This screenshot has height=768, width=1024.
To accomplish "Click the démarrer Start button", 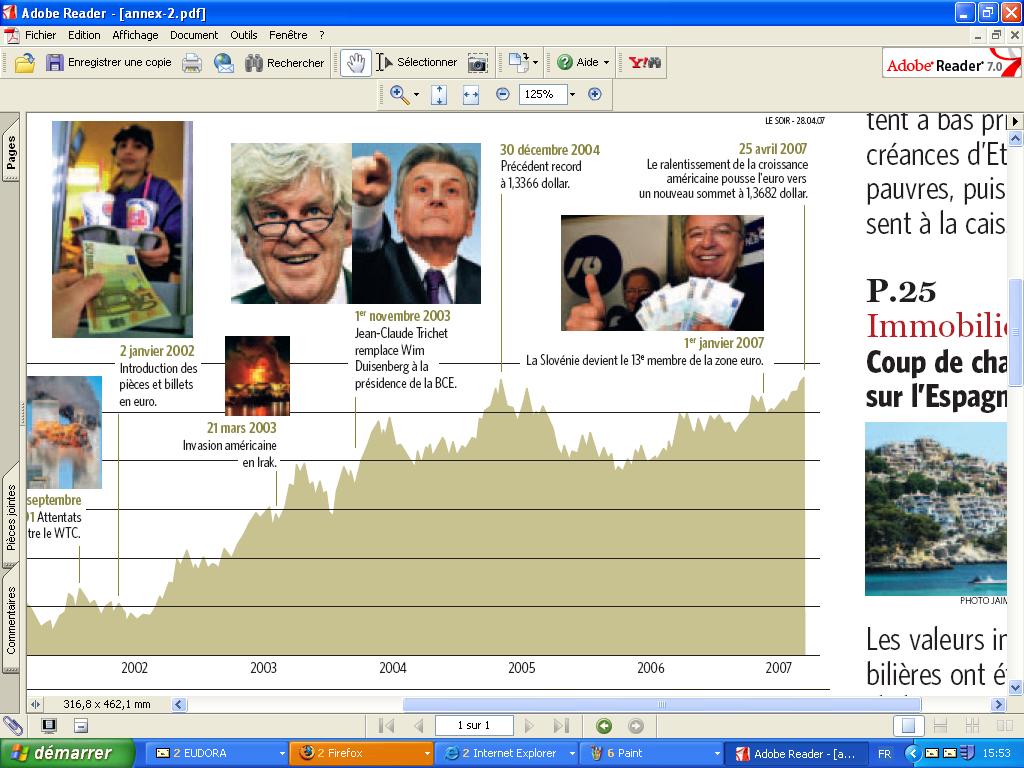I will (x=67, y=753).
